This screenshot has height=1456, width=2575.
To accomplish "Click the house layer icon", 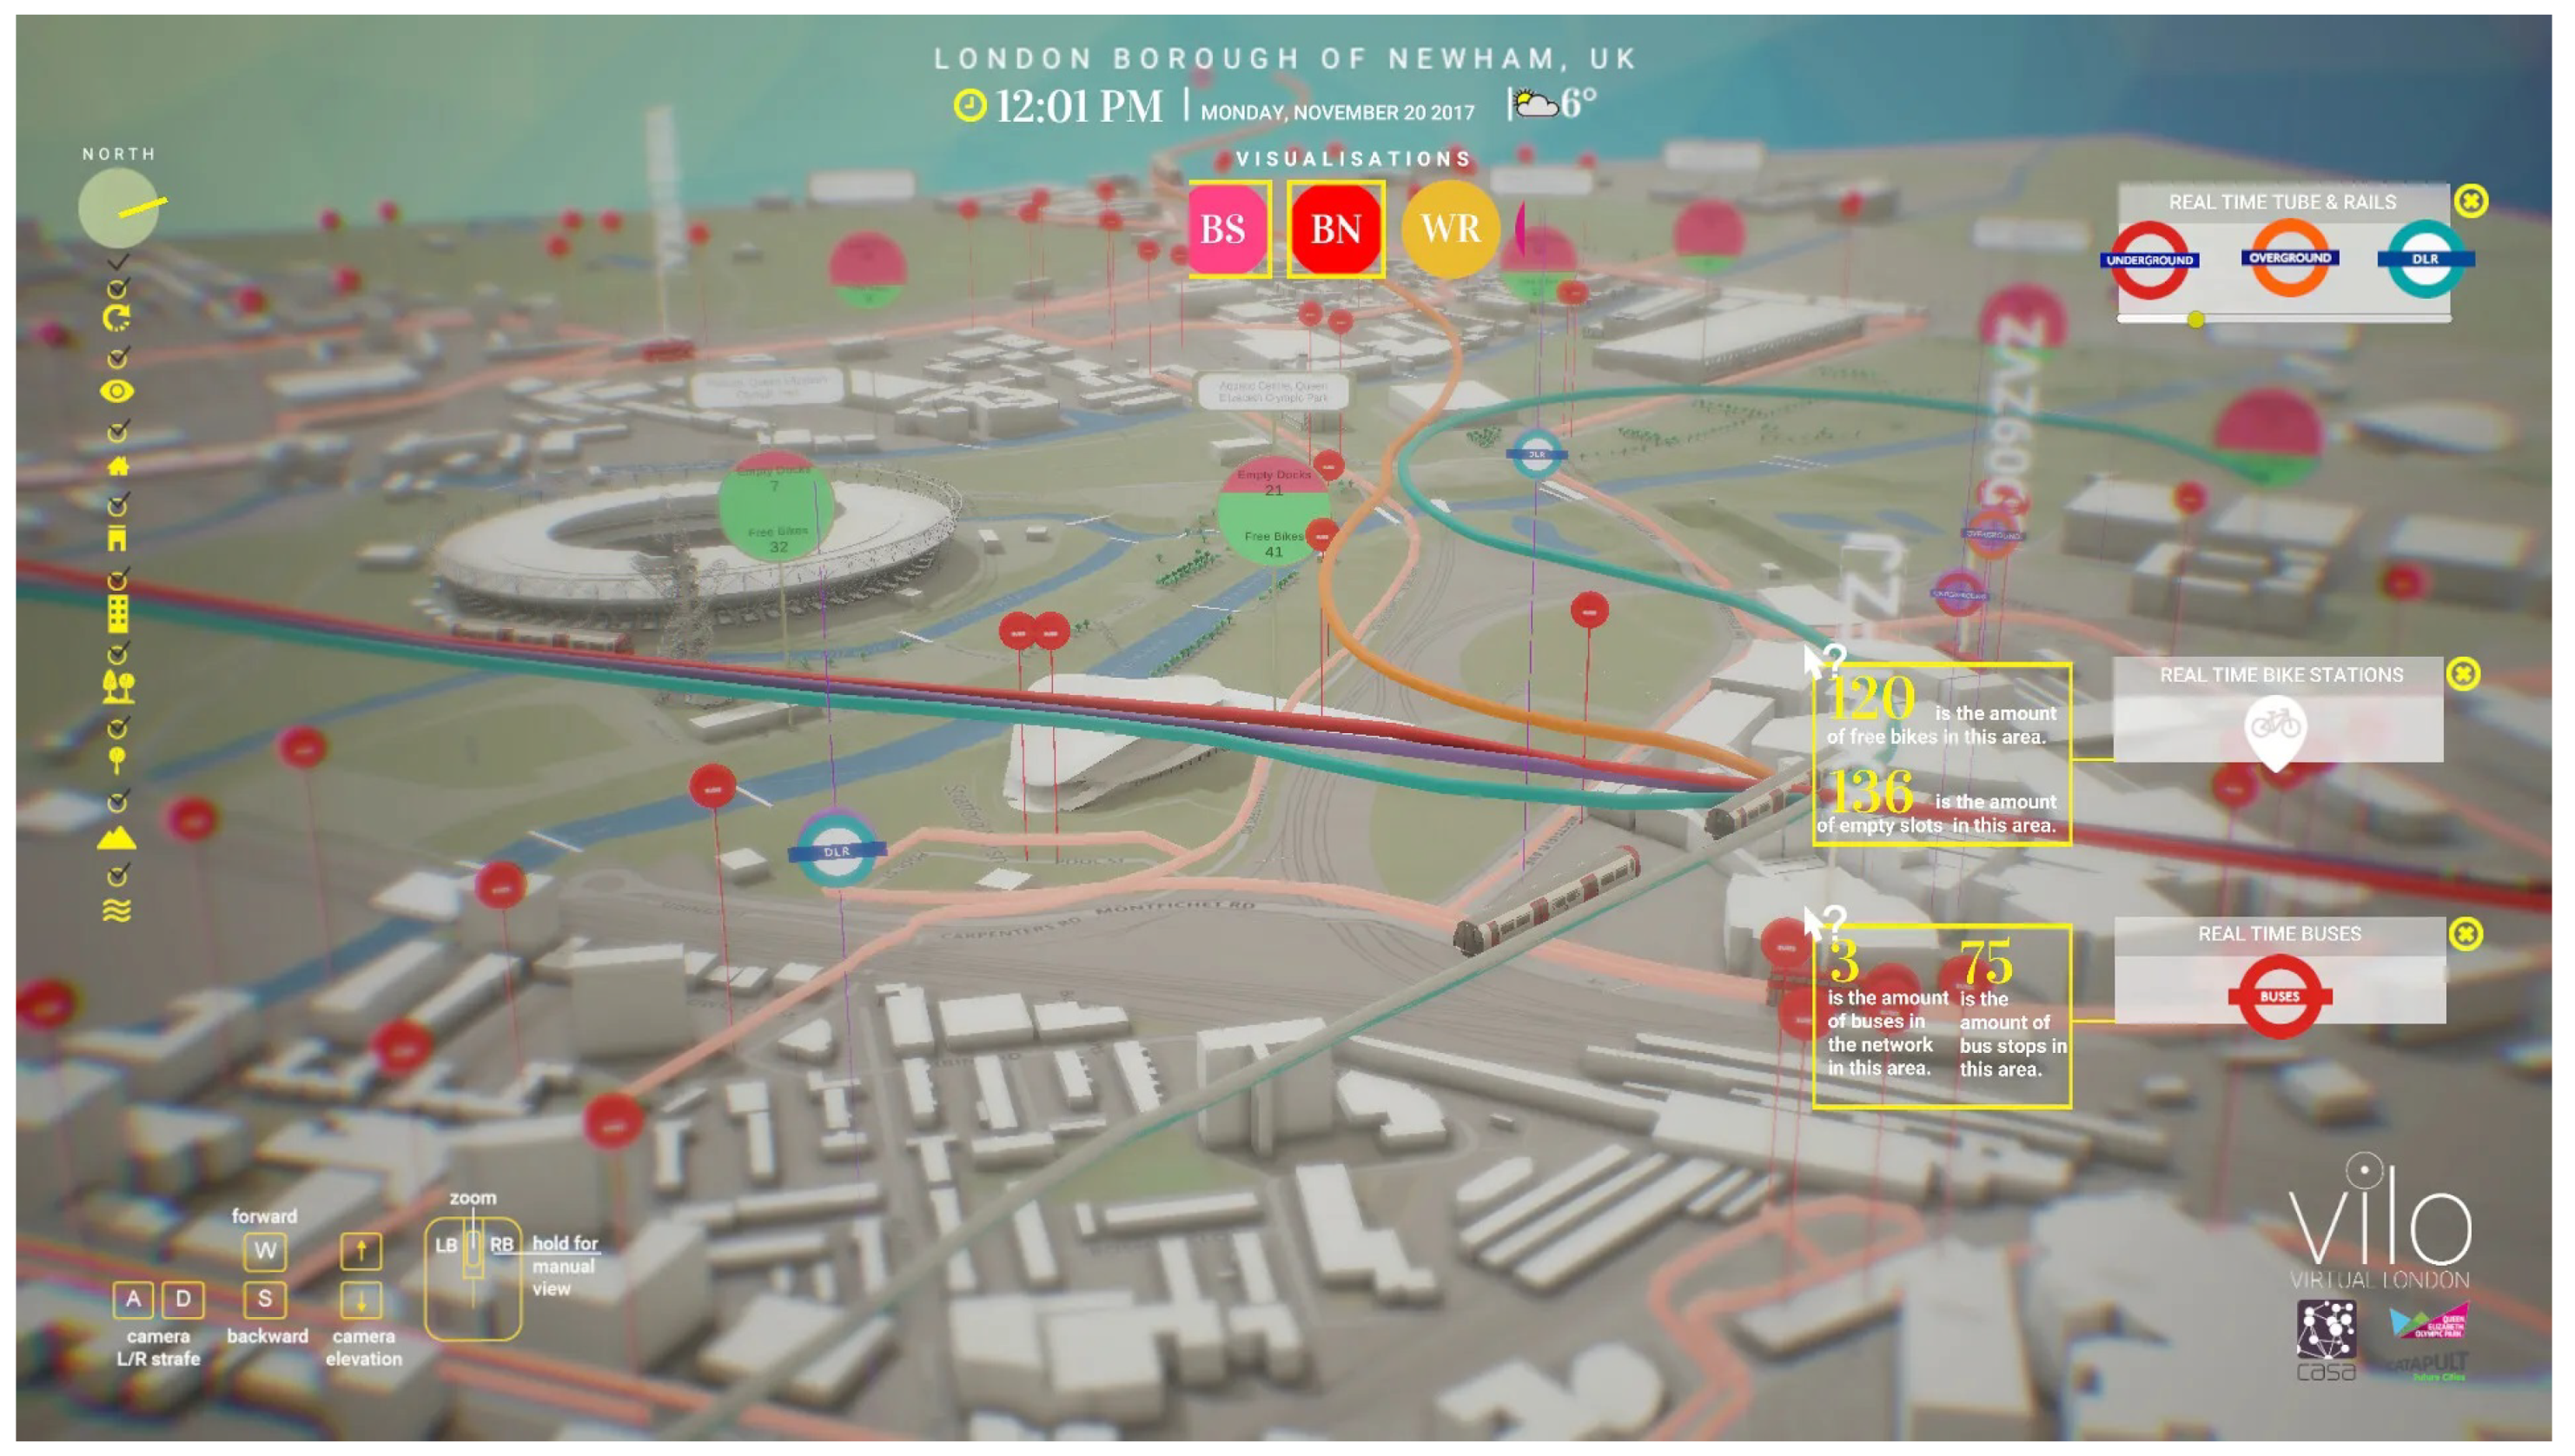I will click(118, 466).
